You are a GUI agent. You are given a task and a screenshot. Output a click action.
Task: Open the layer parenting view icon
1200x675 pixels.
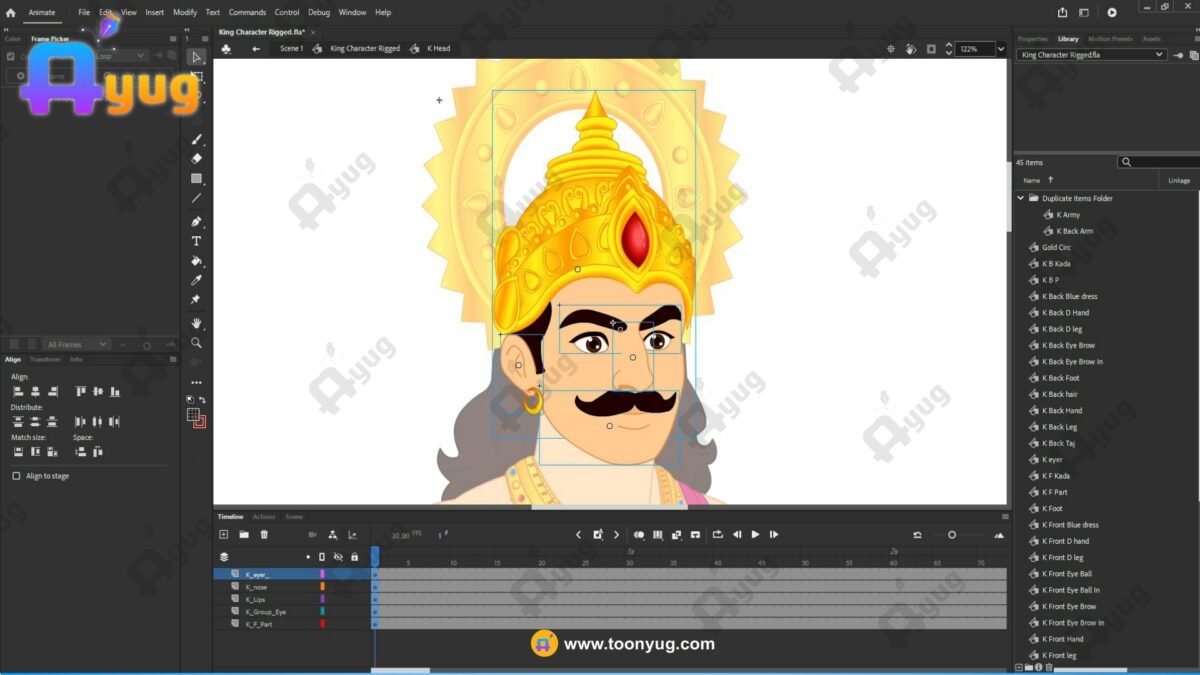coord(333,535)
